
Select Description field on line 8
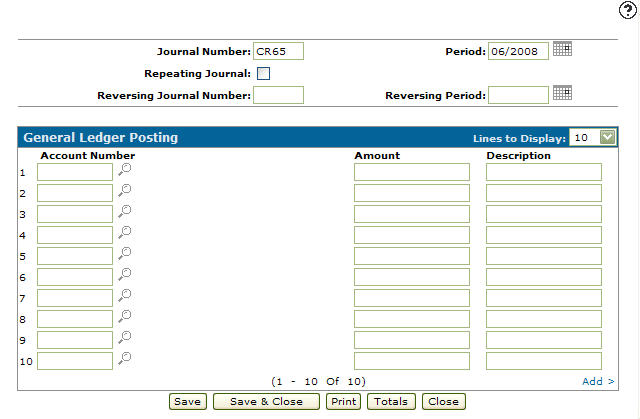pyautogui.click(x=544, y=319)
